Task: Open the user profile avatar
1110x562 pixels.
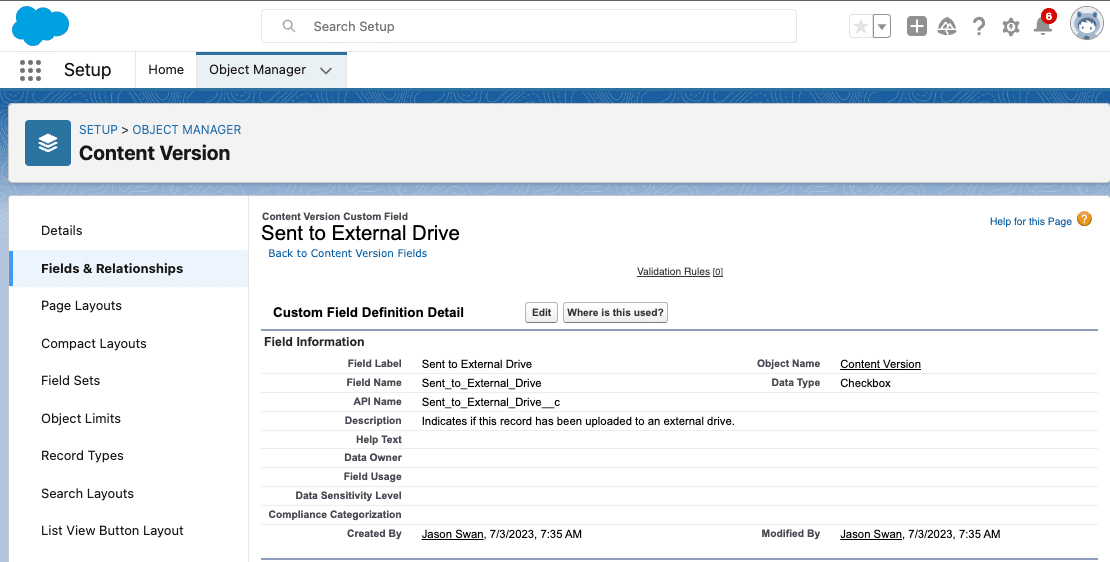Action: (1086, 24)
